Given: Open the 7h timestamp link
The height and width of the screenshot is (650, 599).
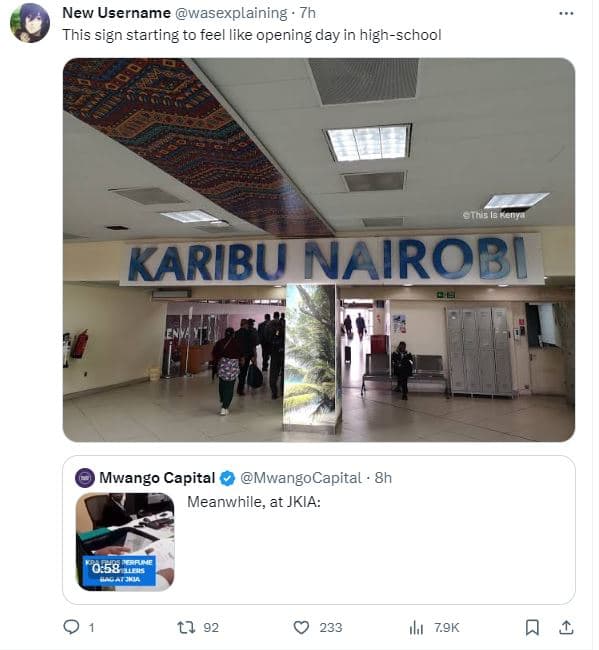Looking at the screenshot, I should tap(308, 13).
